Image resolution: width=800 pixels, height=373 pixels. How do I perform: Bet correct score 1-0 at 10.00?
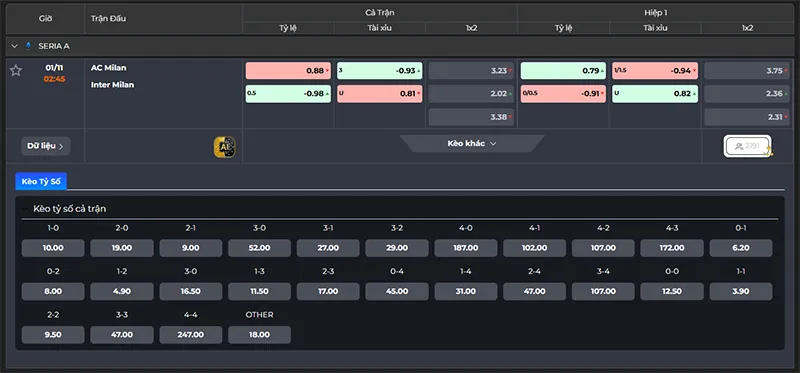[53, 248]
